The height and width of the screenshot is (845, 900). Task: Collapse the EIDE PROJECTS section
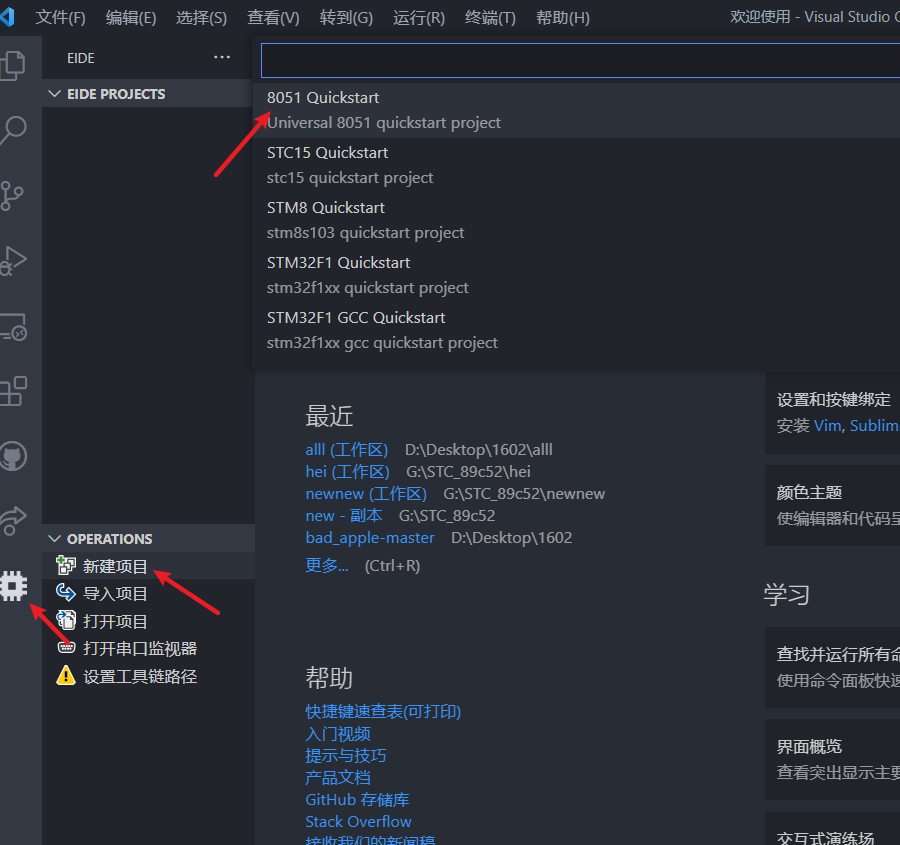[x=55, y=94]
